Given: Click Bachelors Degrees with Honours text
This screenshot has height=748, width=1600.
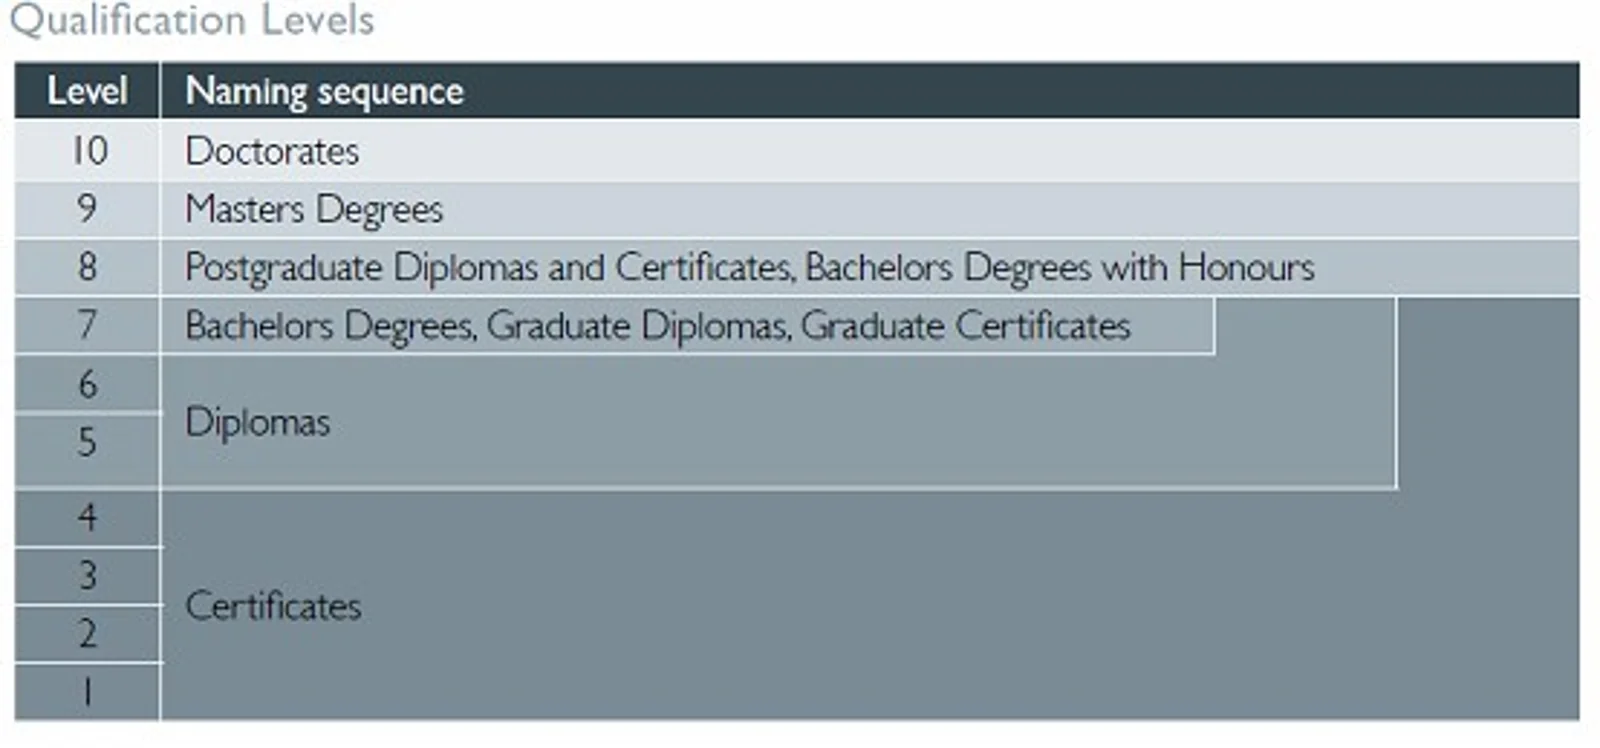Looking at the screenshot, I should tap(1060, 268).
